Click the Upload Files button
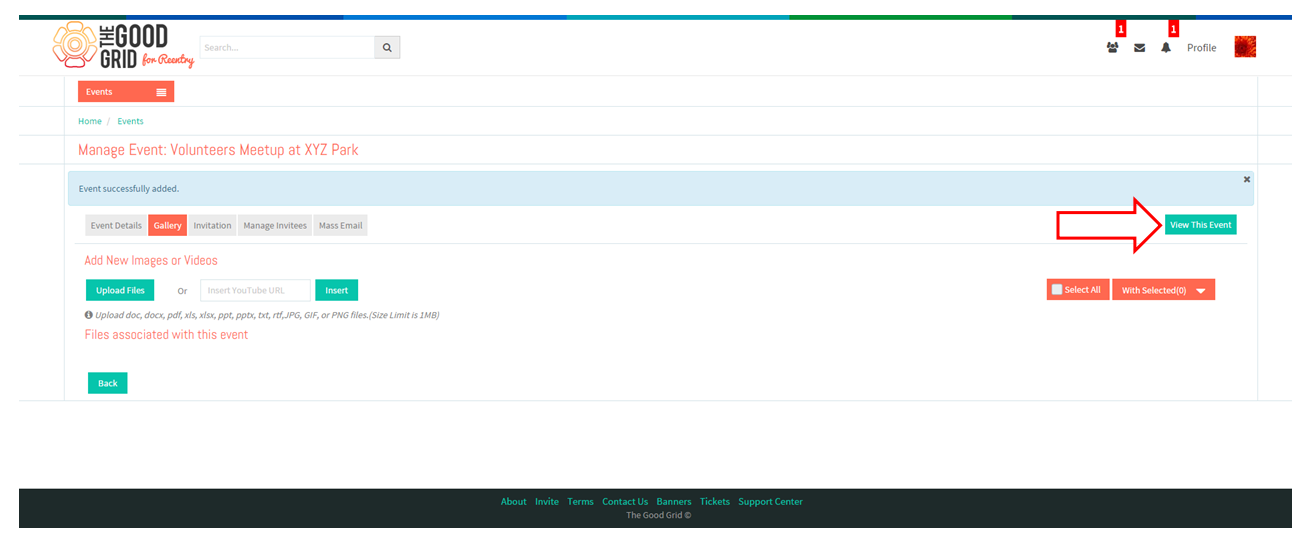The width and height of the screenshot is (1309, 551). pos(120,290)
